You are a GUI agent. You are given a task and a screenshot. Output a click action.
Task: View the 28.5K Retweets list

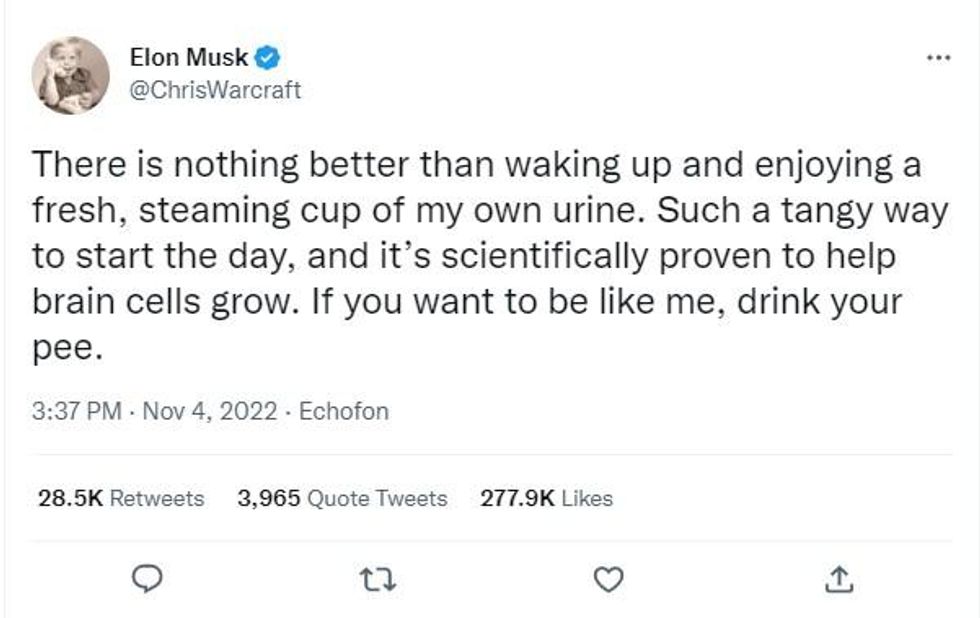point(120,498)
